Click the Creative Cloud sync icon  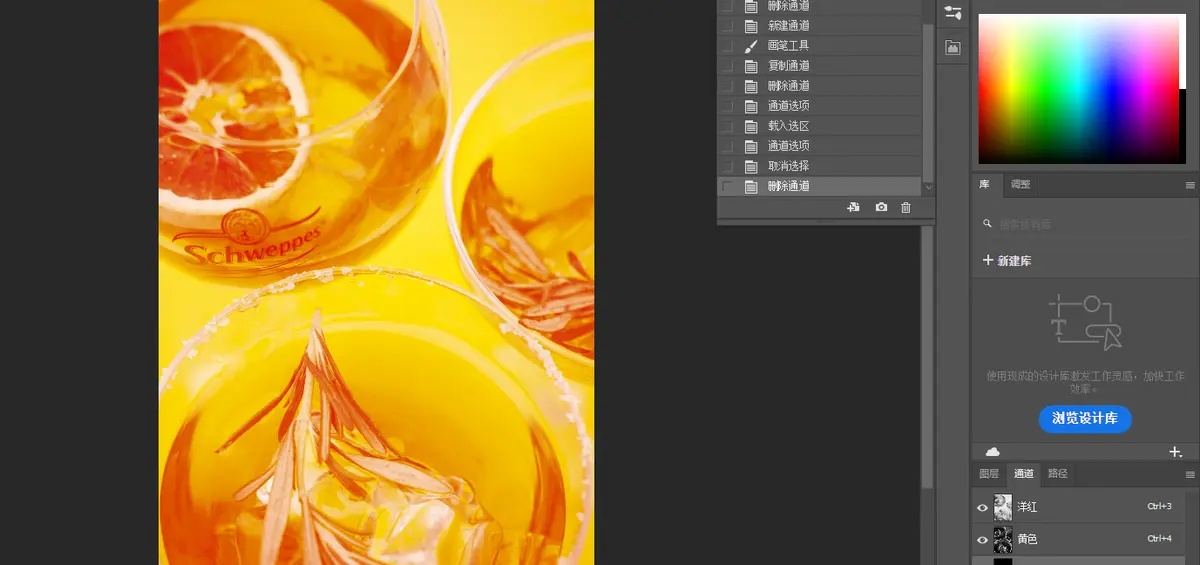point(992,452)
